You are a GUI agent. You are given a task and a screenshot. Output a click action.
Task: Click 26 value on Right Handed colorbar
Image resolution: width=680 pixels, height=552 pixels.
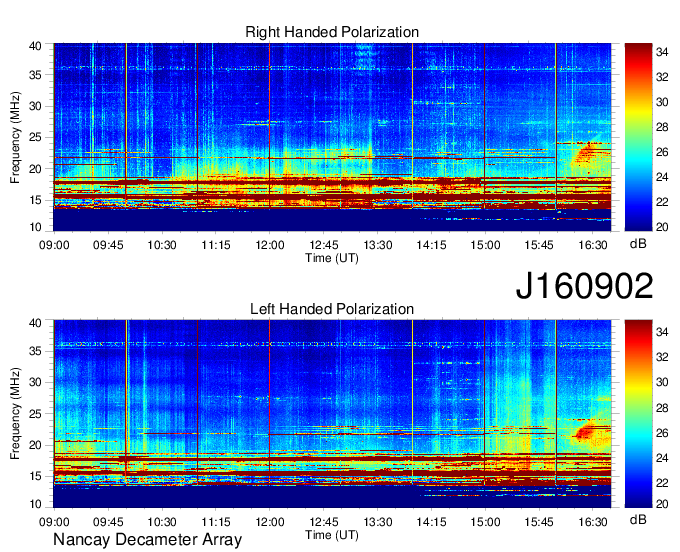pyautogui.click(x=662, y=152)
